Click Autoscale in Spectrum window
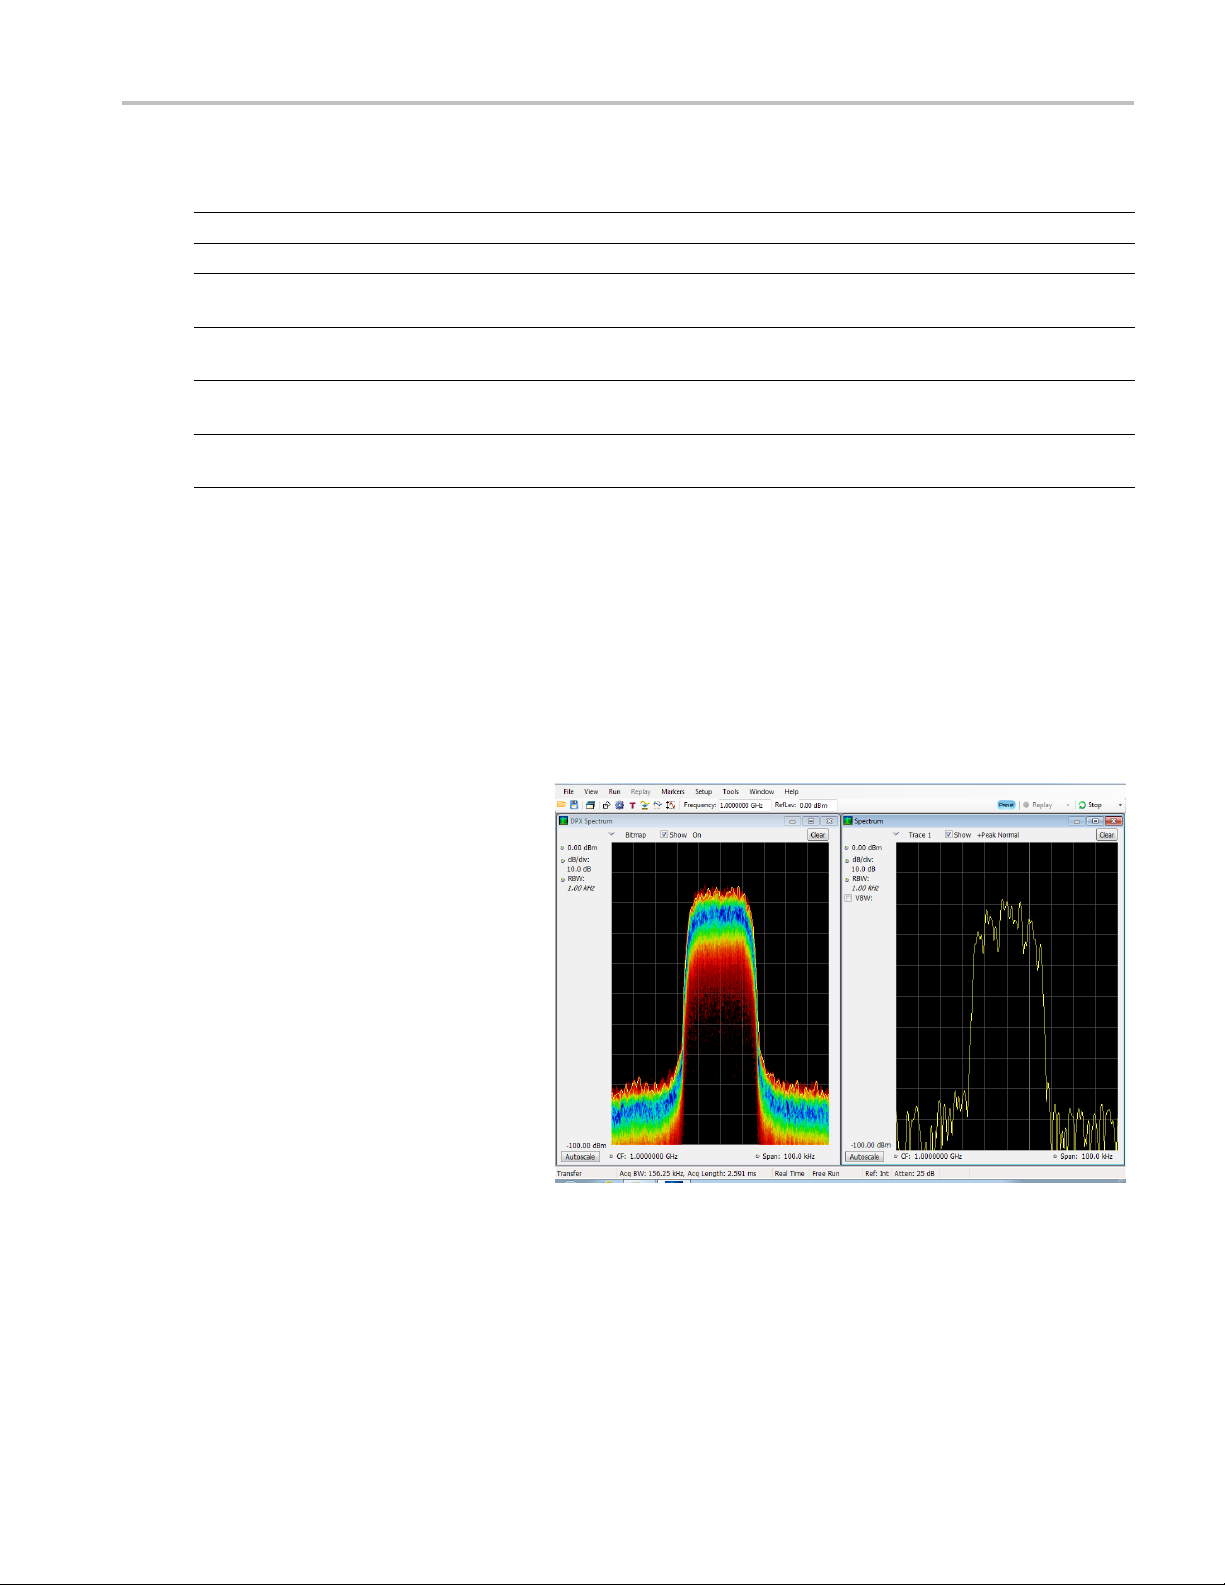The height and width of the screenshot is (1585, 1225). click(x=864, y=1157)
